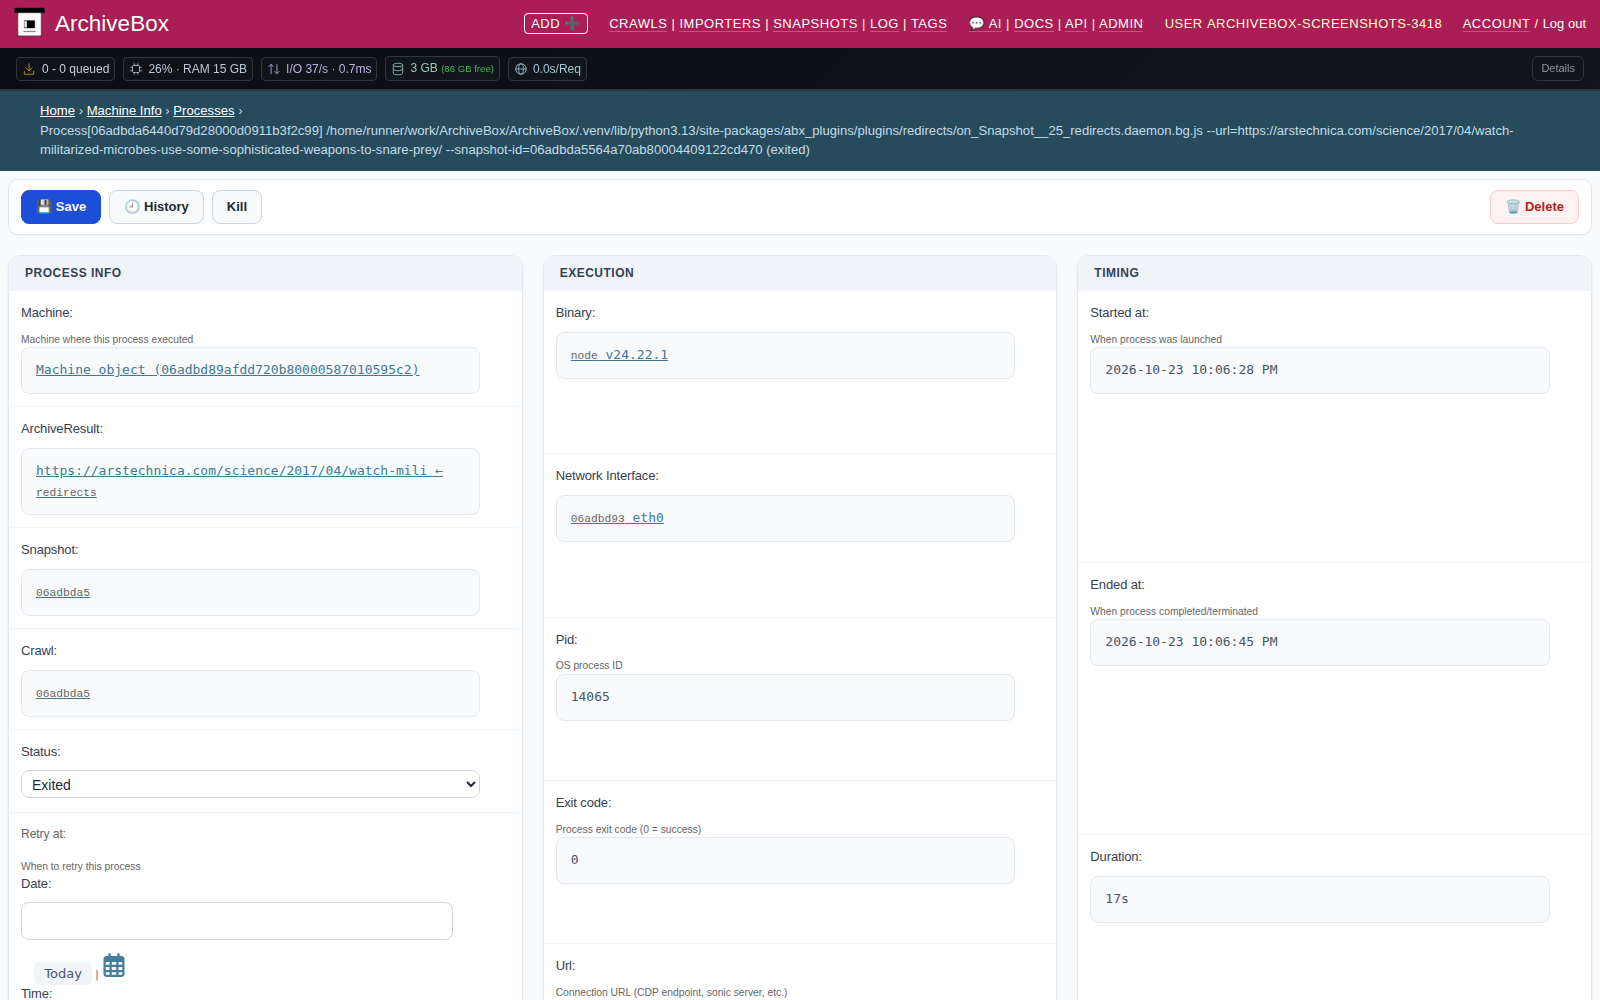Viewport: 1600px width, 1000px height.
Task: Open the SNAPSHOTS menu item
Action: click(815, 23)
